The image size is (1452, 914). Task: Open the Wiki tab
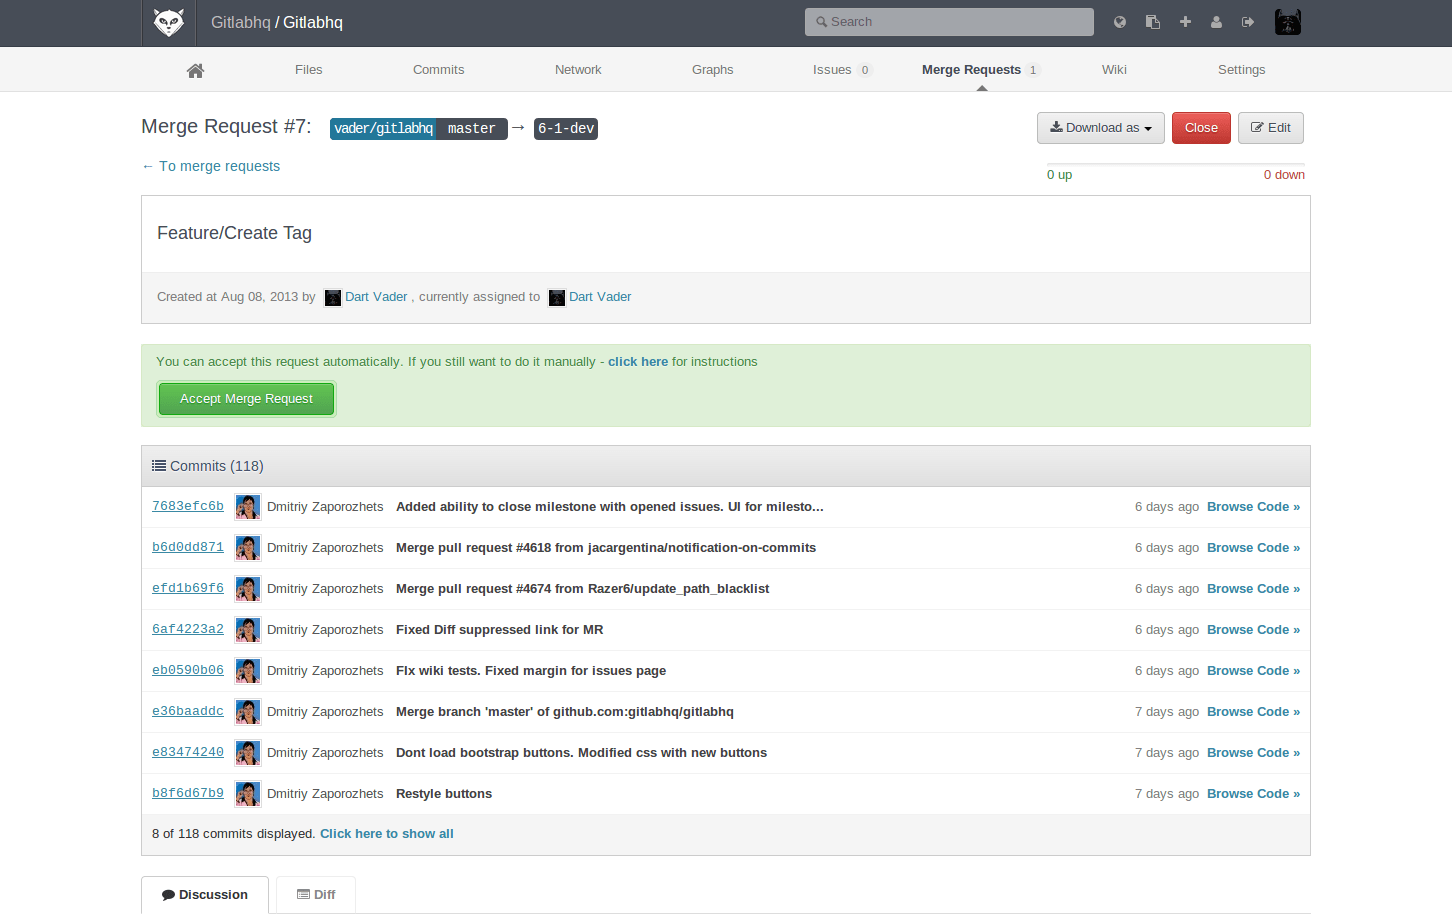[1114, 69]
